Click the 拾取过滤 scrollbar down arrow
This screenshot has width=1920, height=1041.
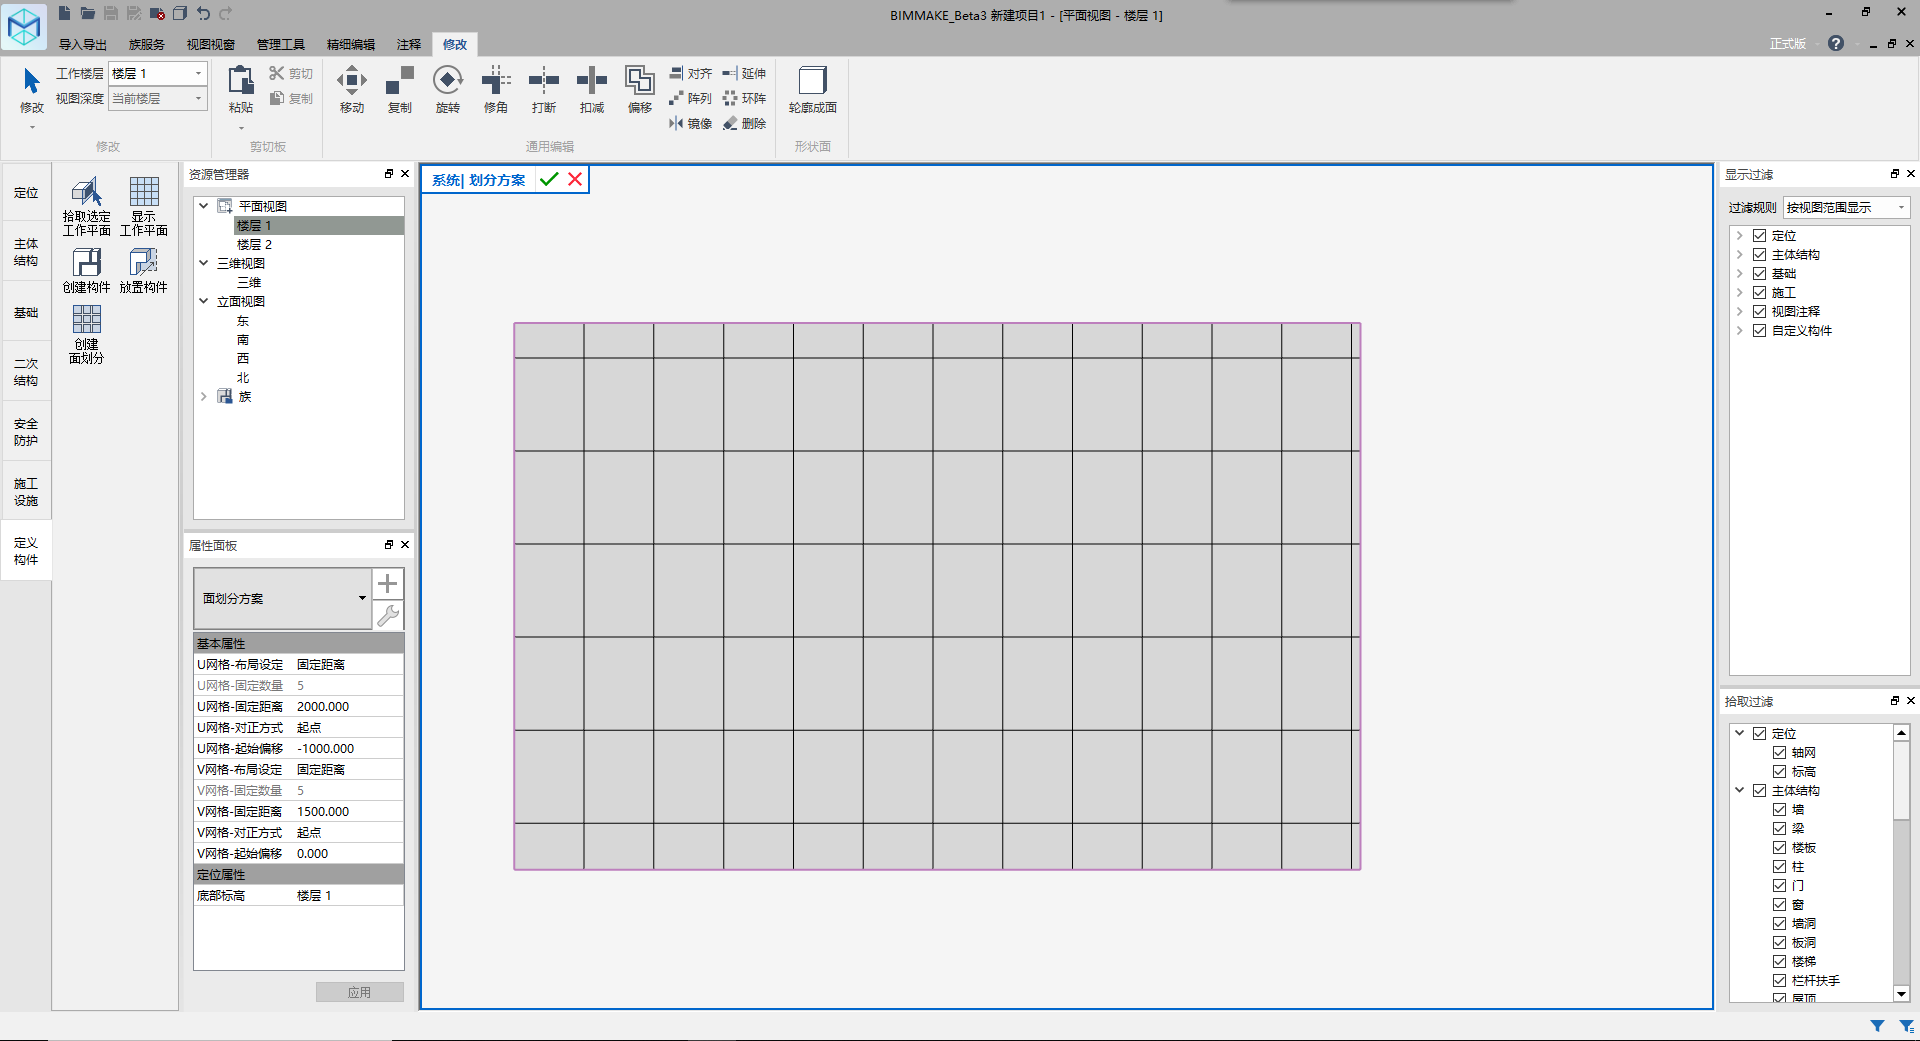coord(1901,994)
